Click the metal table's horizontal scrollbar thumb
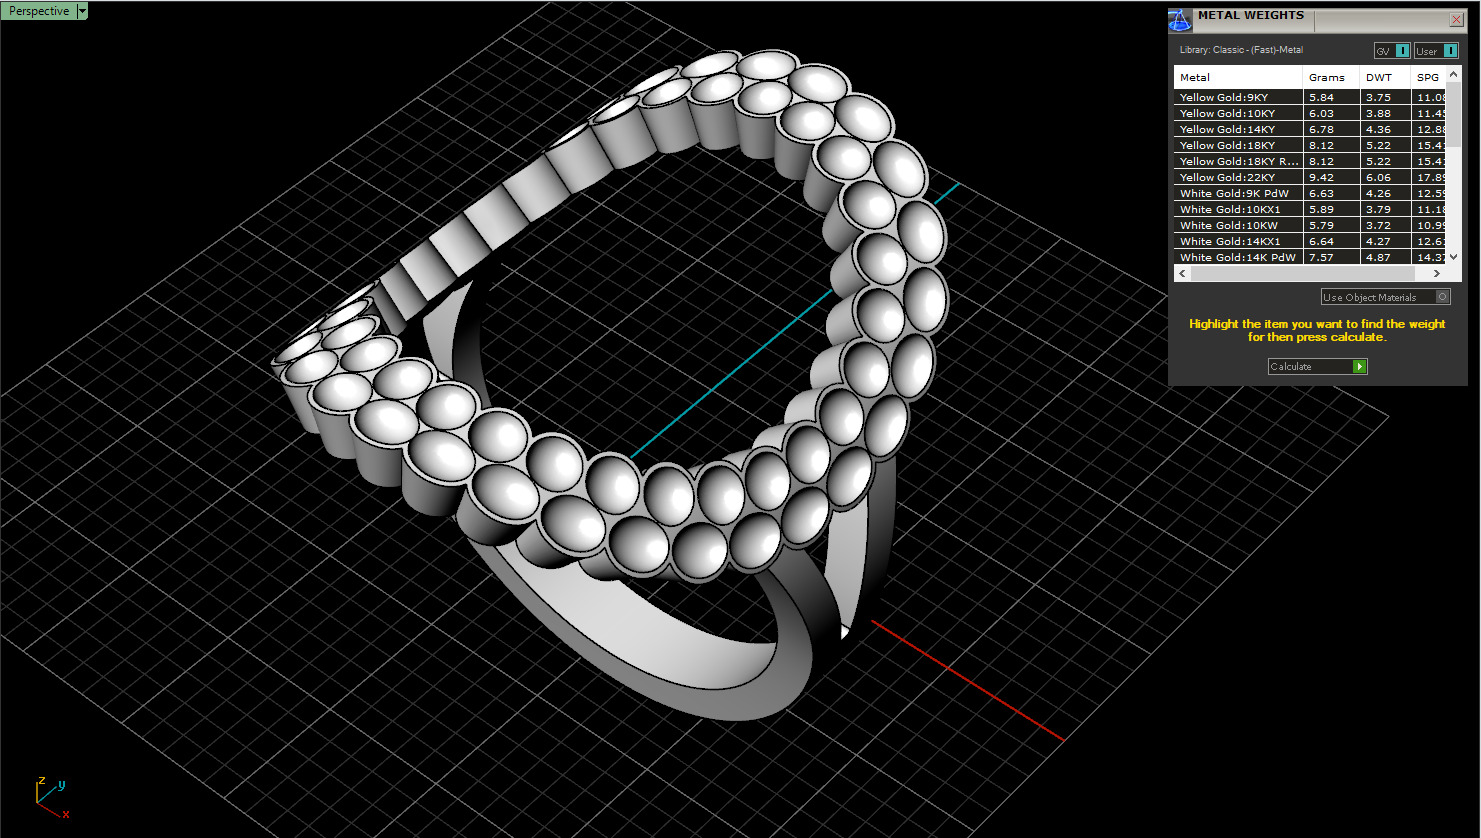This screenshot has height=838, width=1481. 1303,273
